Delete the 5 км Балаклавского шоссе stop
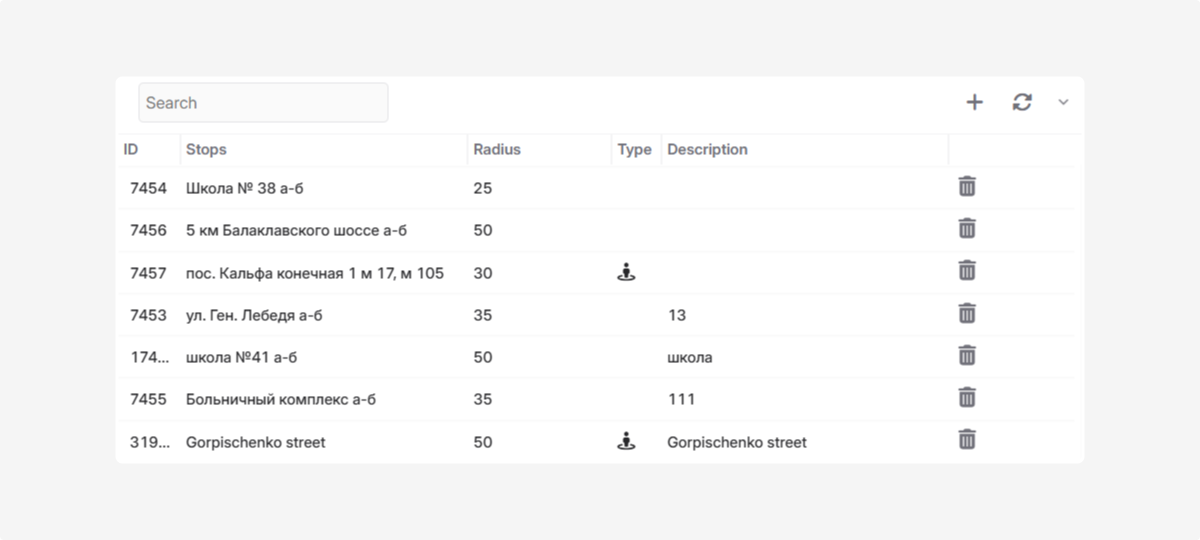The width and height of the screenshot is (1200, 540). pos(967,229)
